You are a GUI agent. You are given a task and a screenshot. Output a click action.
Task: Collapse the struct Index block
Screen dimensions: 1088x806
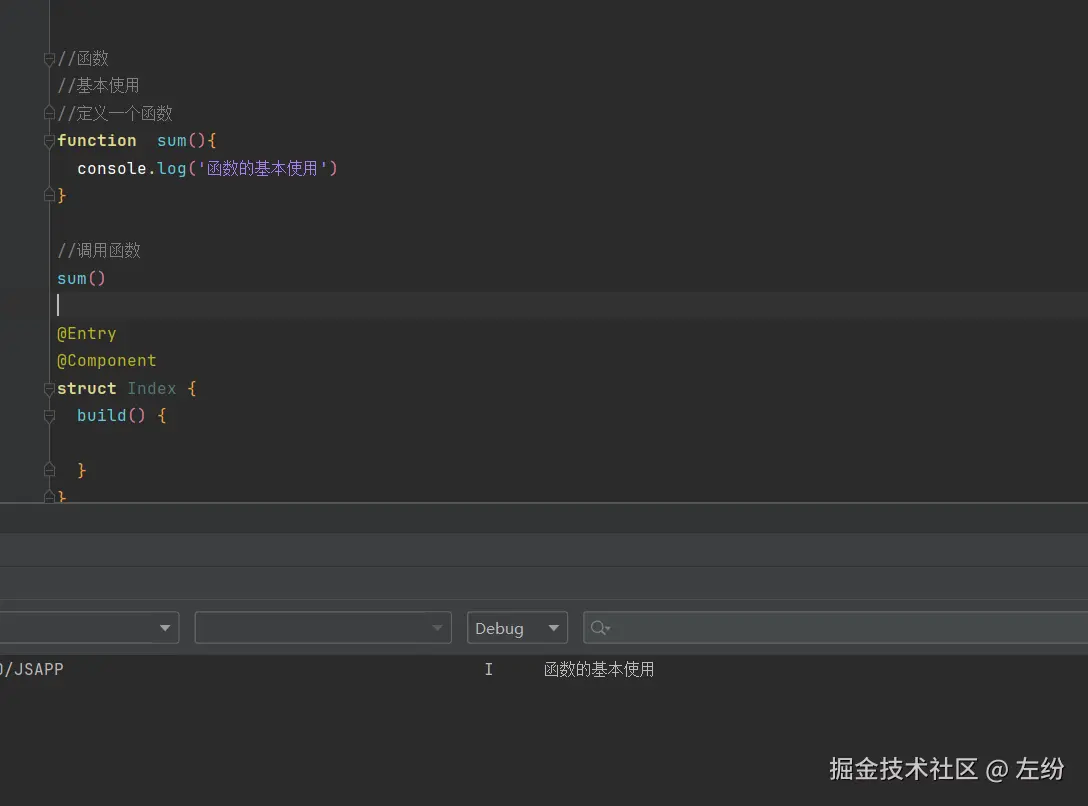pyautogui.click(x=49, y=388)
